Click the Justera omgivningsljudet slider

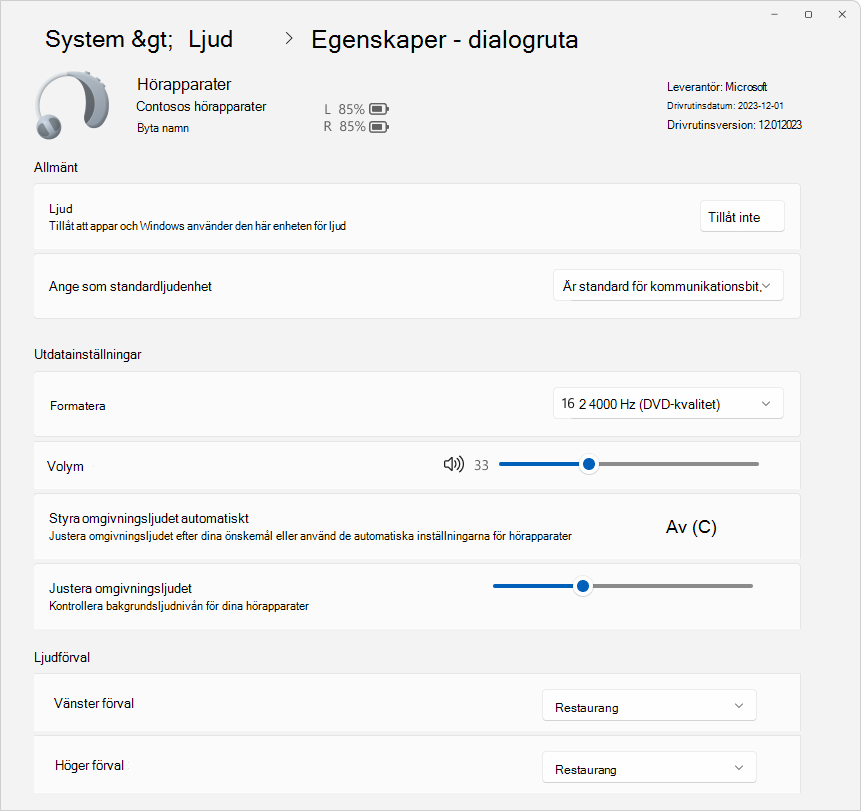tap(623, 586)
